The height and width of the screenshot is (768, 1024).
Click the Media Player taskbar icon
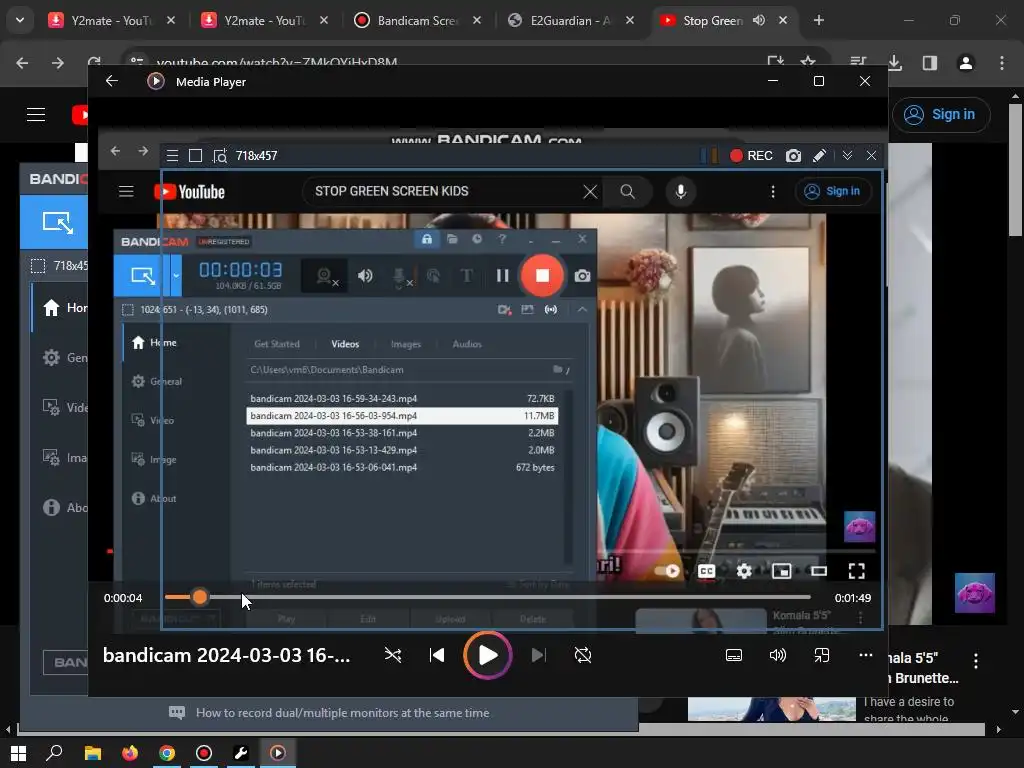point(278,753)
